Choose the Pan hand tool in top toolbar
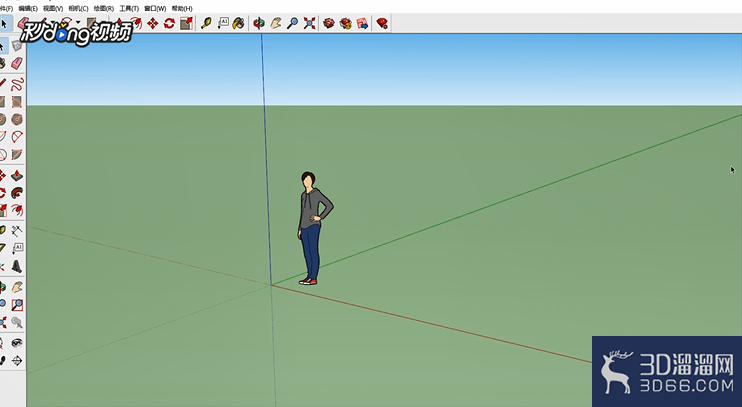This screenshot has width=742, height=407. tap(276, 23)
